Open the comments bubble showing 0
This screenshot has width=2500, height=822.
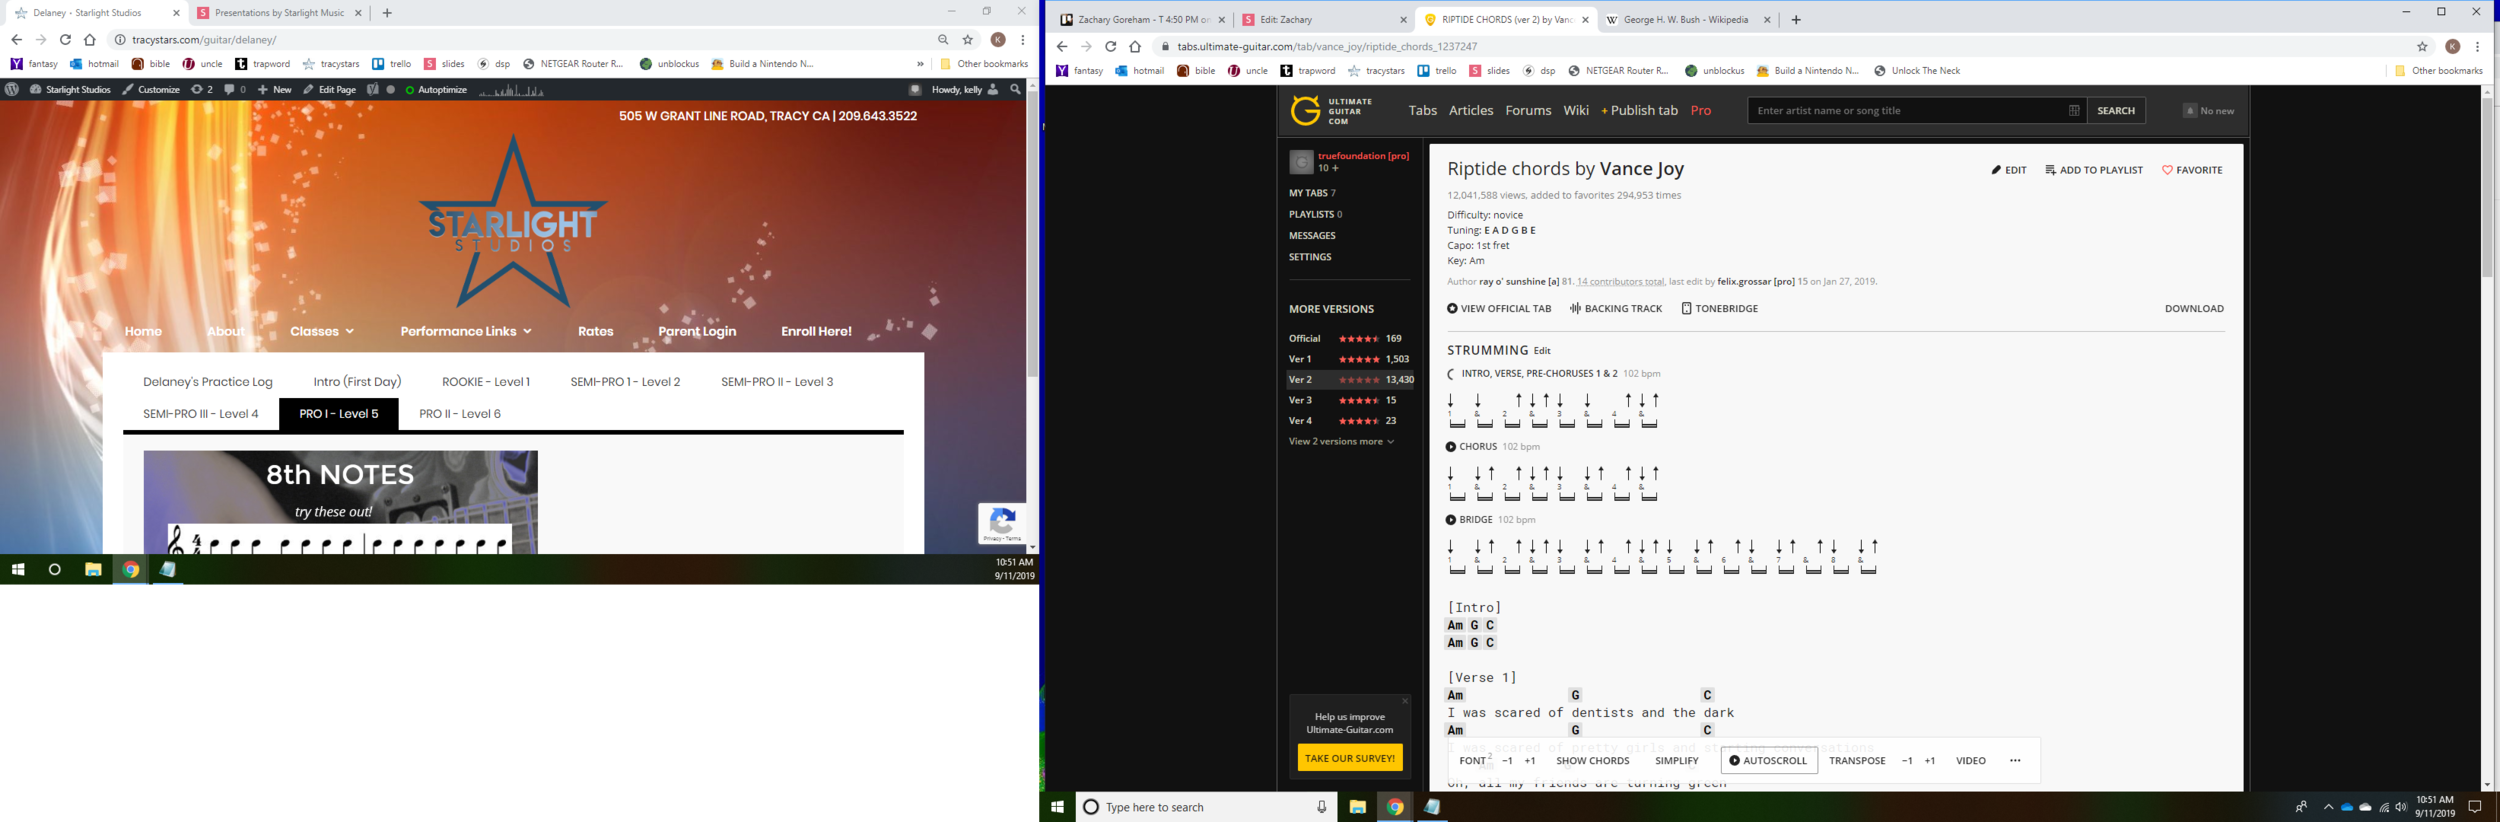pos(235,90)
